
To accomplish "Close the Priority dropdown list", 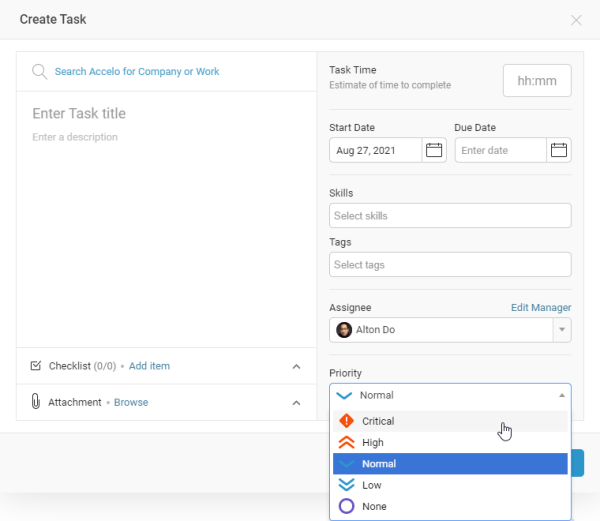I will tap(561, 395).
